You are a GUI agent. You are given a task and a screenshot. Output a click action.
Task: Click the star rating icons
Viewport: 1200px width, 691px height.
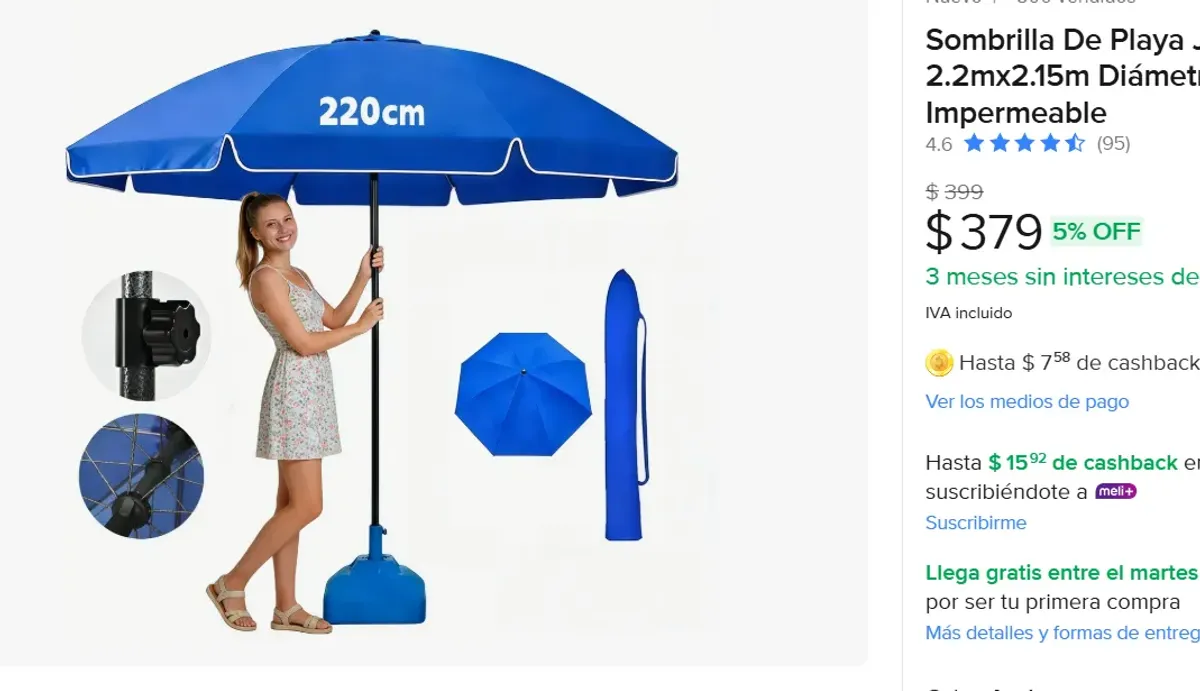click(x=1024, y=143)
